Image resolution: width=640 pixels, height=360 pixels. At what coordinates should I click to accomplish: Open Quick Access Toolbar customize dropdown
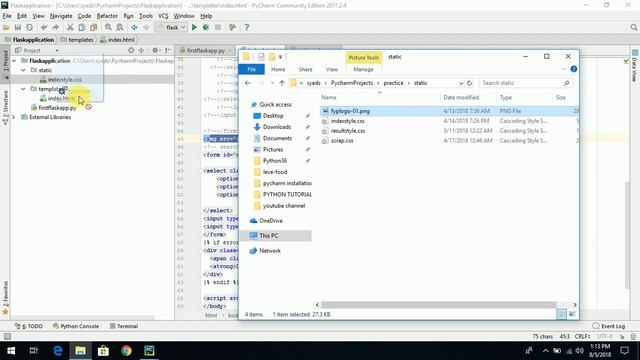pos(280,57)
